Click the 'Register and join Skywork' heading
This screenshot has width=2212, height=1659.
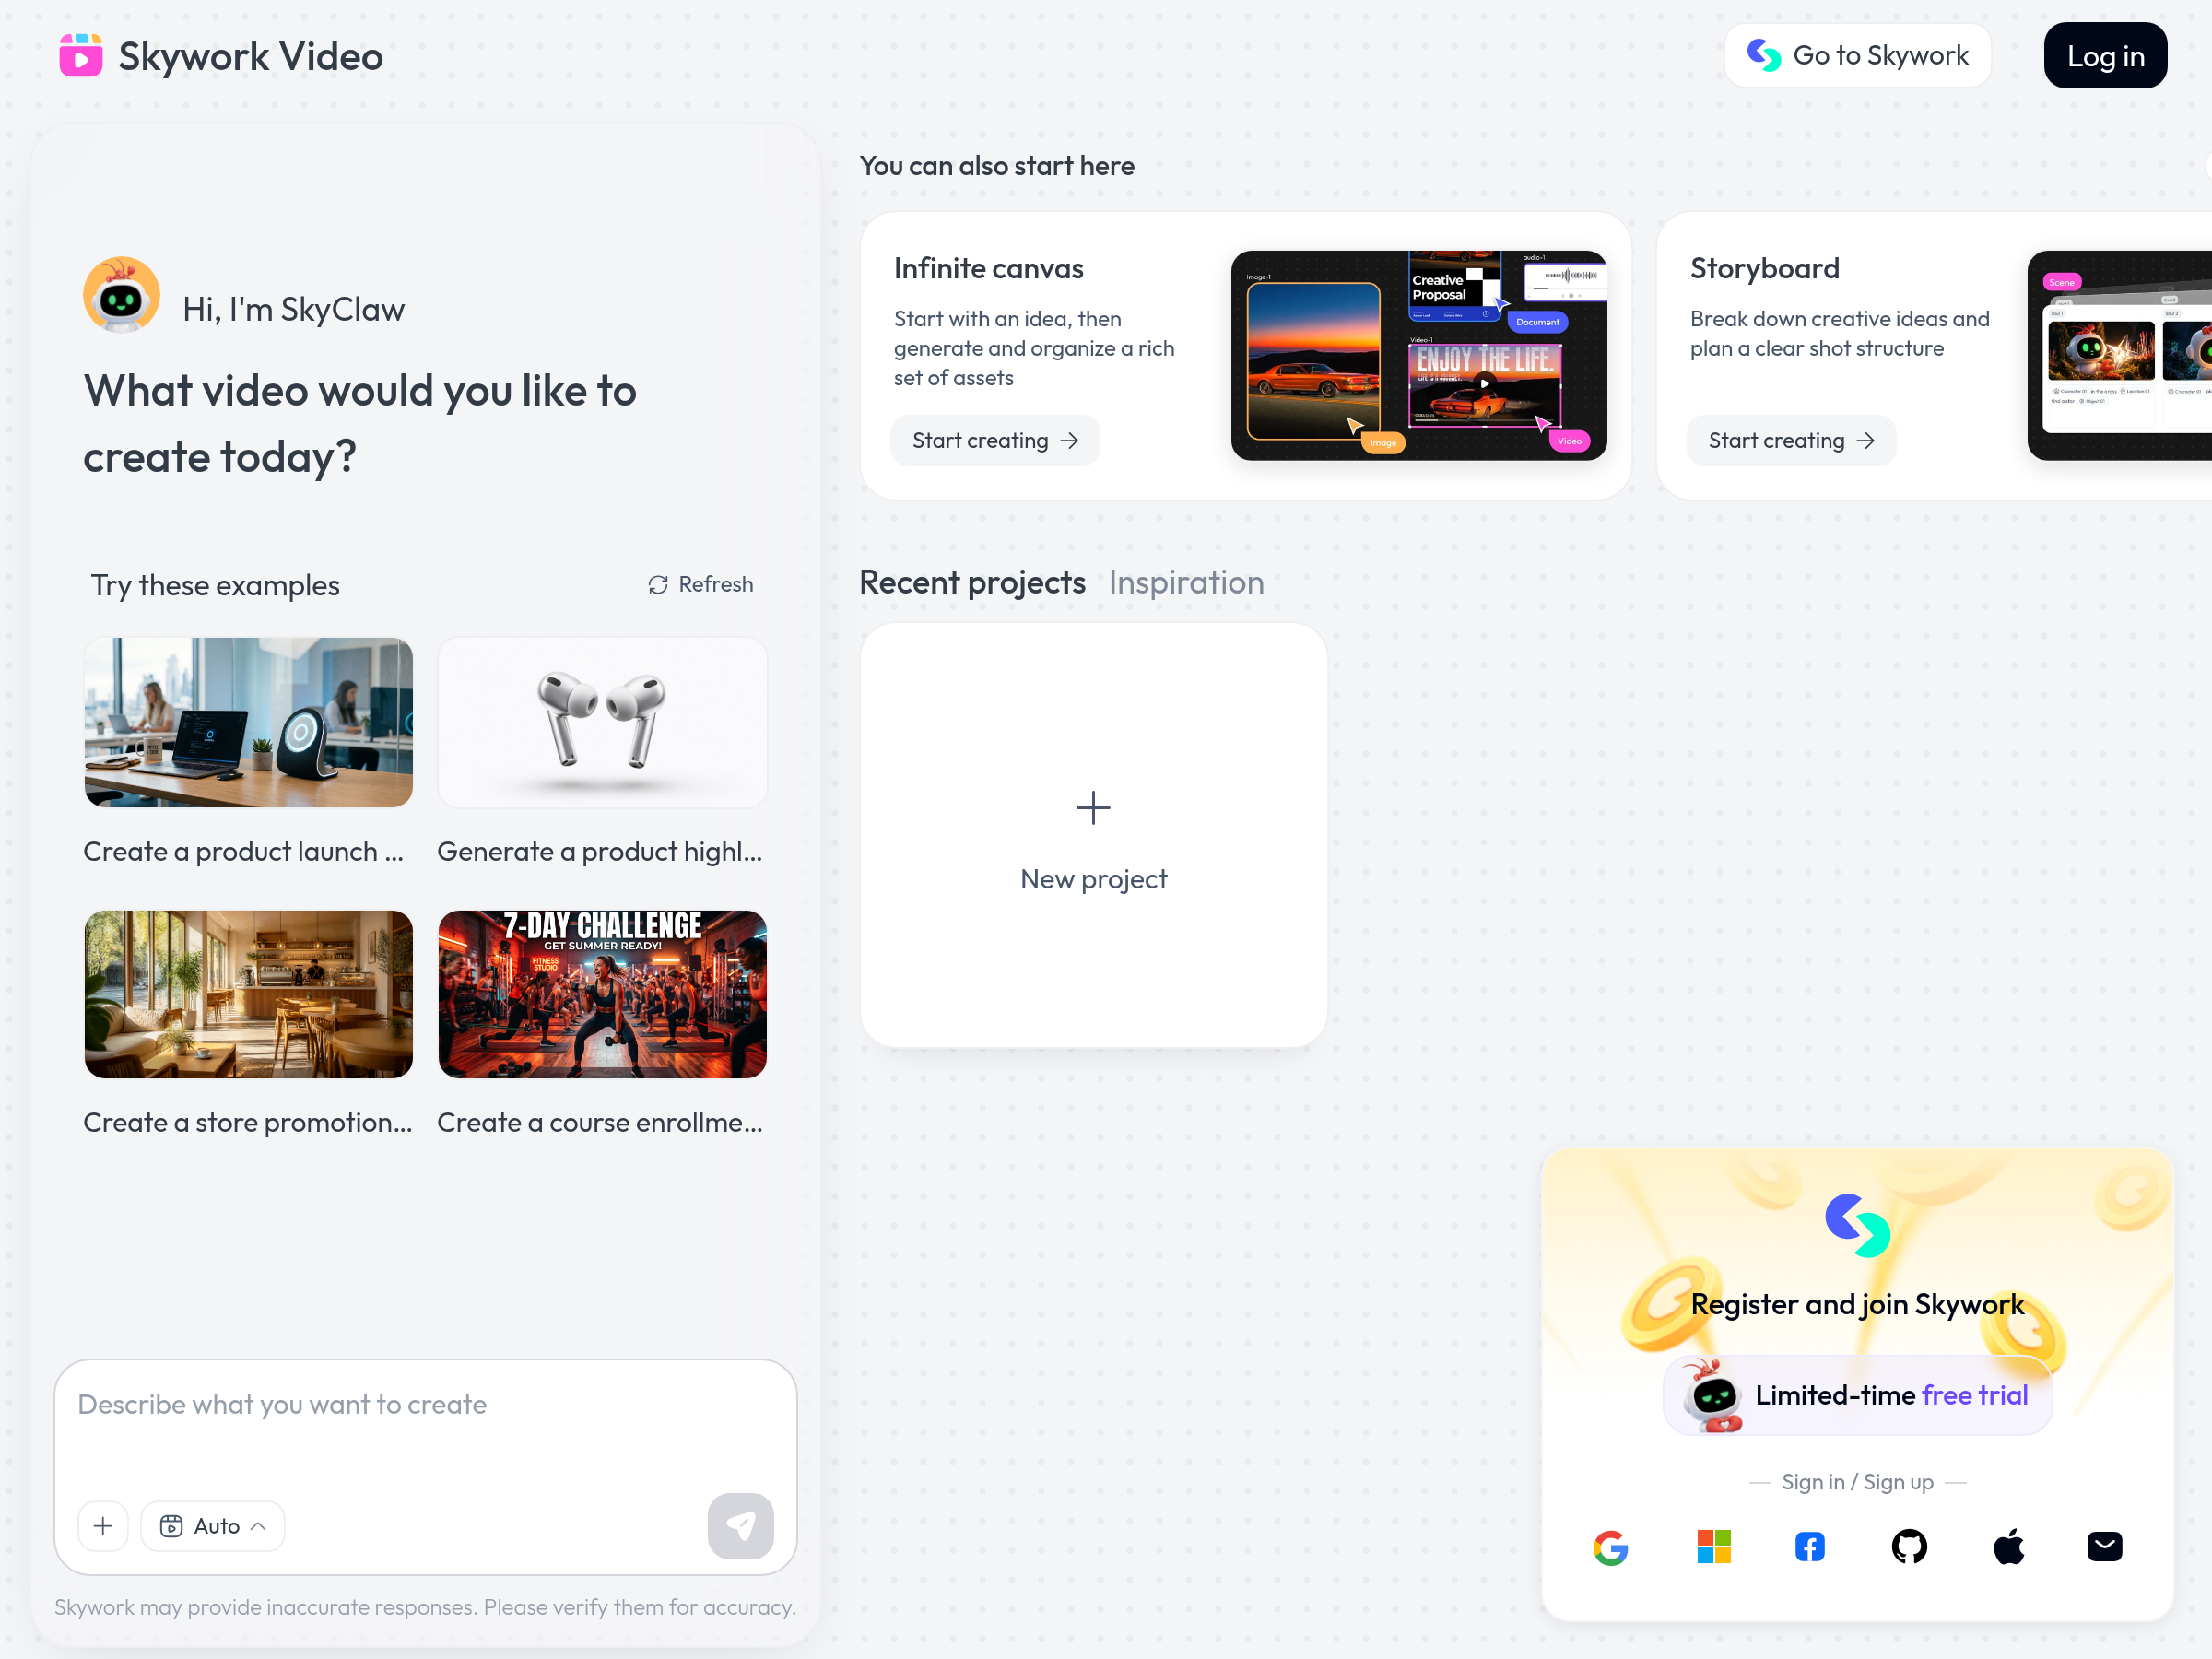(x=1857, y=1304)
